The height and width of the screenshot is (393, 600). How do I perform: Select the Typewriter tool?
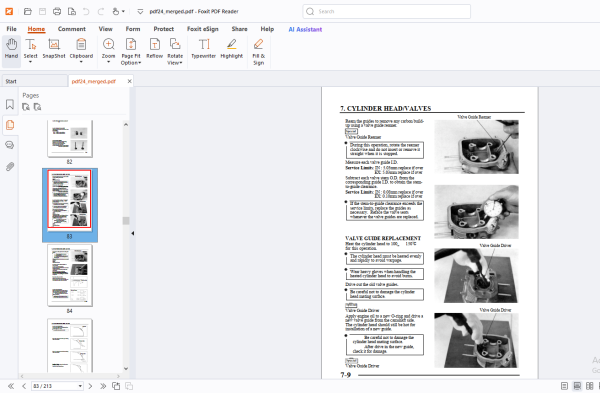(x=204, y=49)
